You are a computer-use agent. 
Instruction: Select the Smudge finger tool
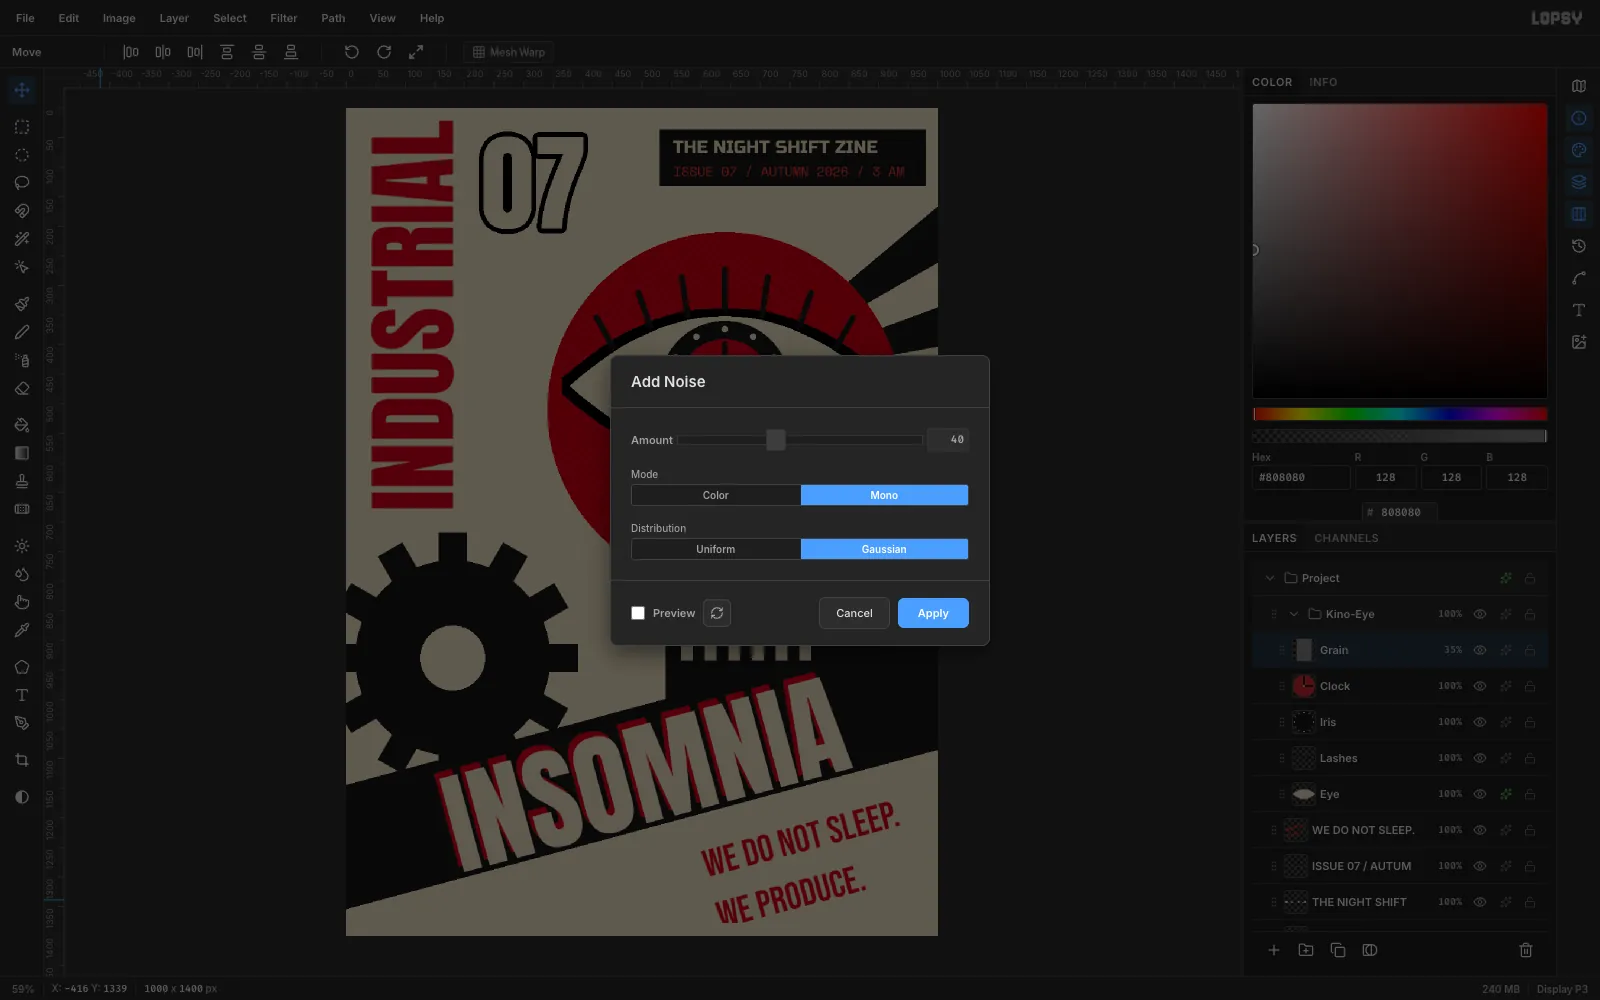(x=22, y=602)
